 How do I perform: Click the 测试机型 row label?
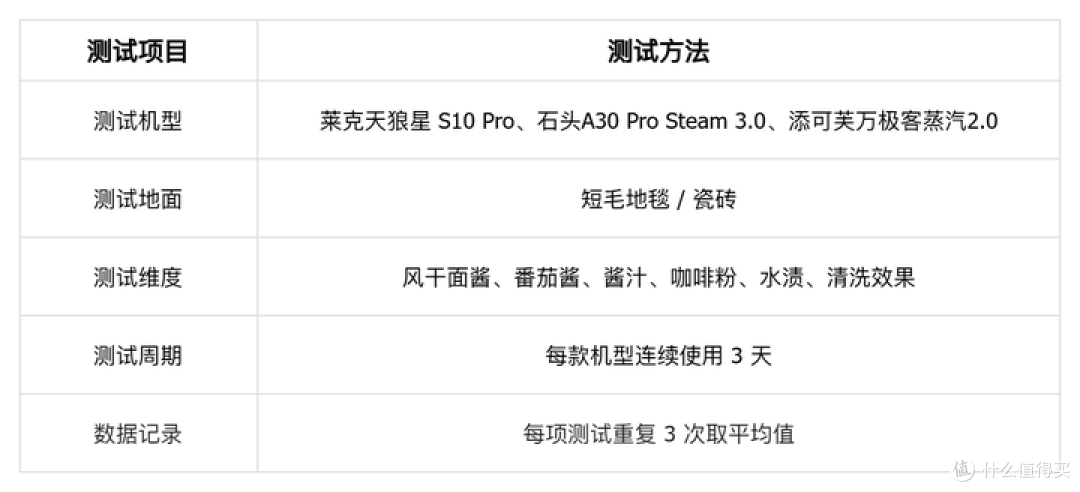tap(138, 121)
